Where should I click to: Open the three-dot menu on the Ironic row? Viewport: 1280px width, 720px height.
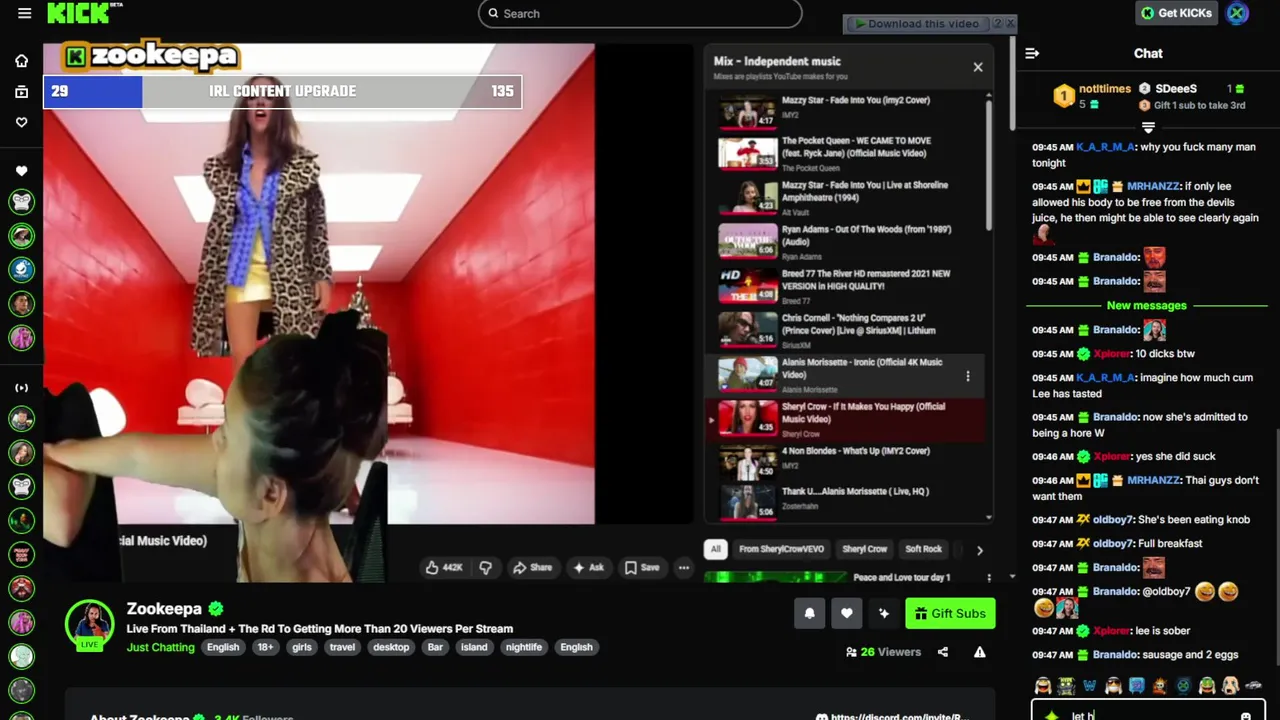click(967, 376)
